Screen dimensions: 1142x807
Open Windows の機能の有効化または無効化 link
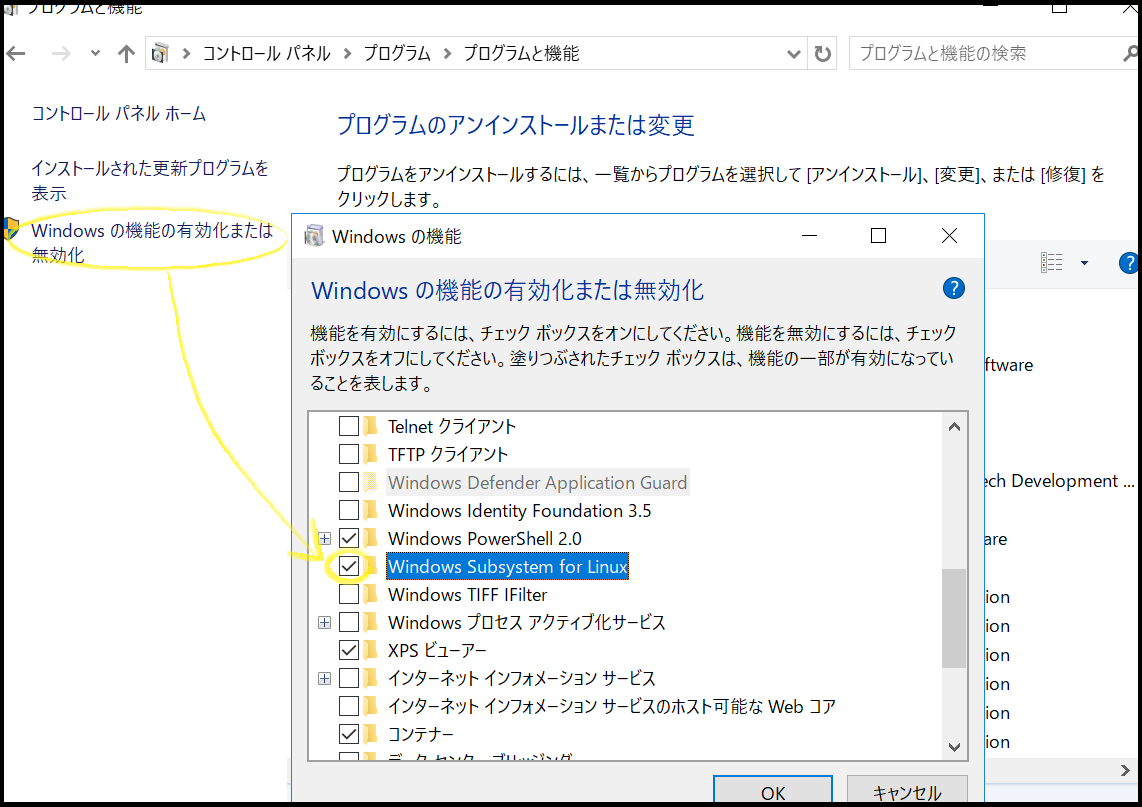coord(151,243)
